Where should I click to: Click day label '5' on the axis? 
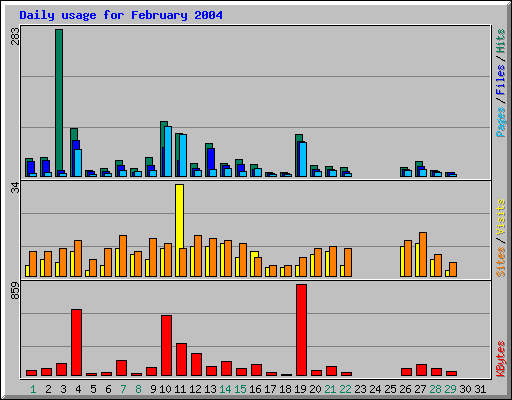(93, 389)
